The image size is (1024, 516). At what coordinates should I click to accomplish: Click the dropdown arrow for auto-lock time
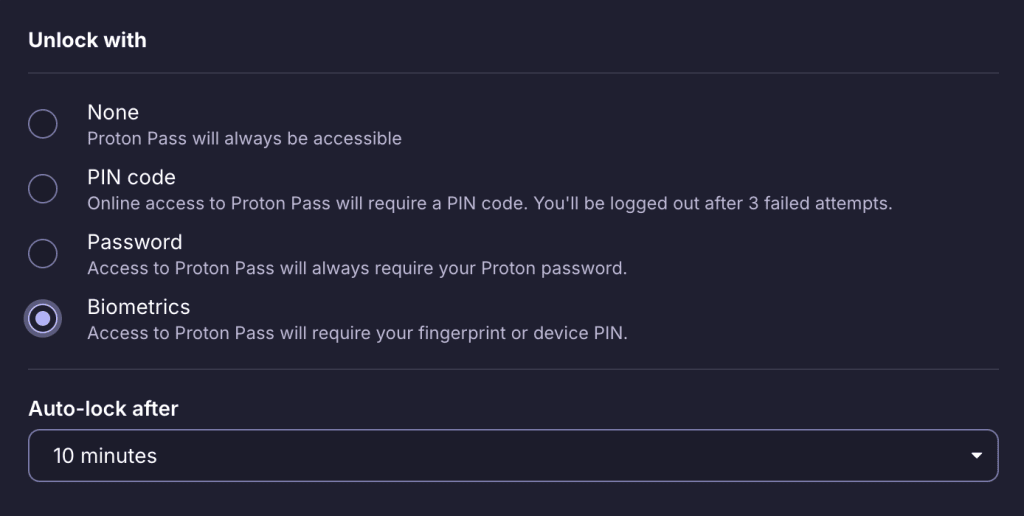click(x=976, y=456)
